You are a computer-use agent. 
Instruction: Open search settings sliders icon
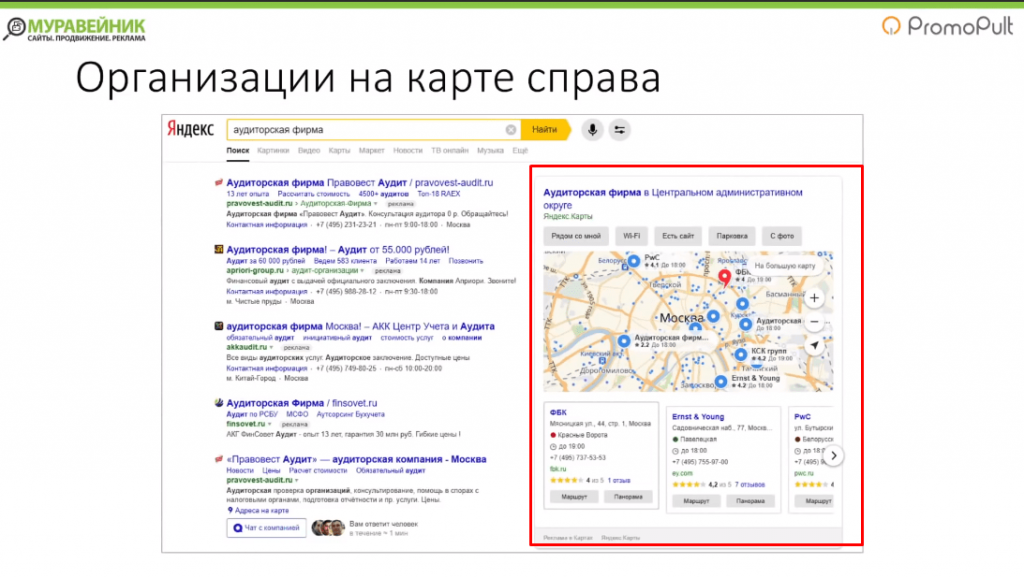619,130
